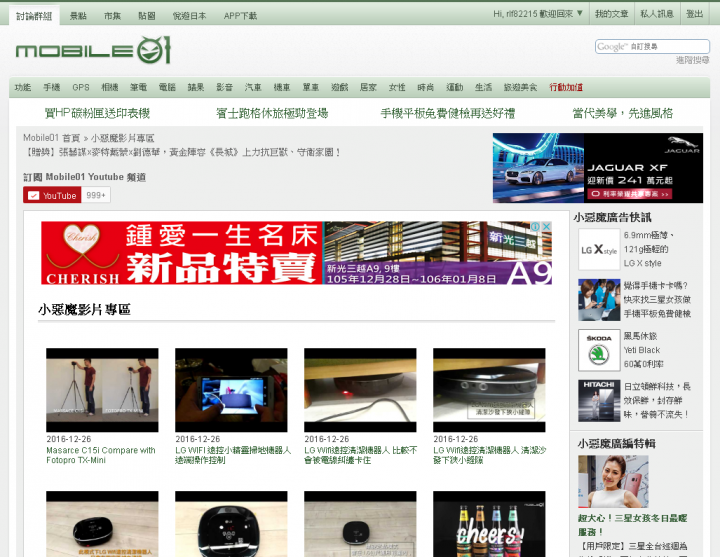Open the 手機平板免費健檢再送好禮 promo link
Screen dimensions: 720x557
pyautogui.click(x=448, y=113)
